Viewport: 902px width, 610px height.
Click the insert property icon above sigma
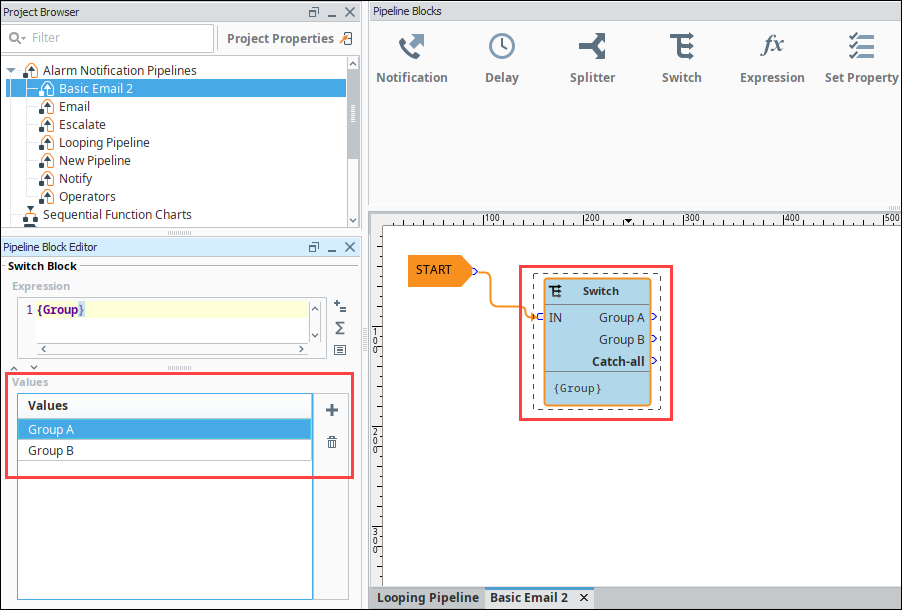coord(340,306)
